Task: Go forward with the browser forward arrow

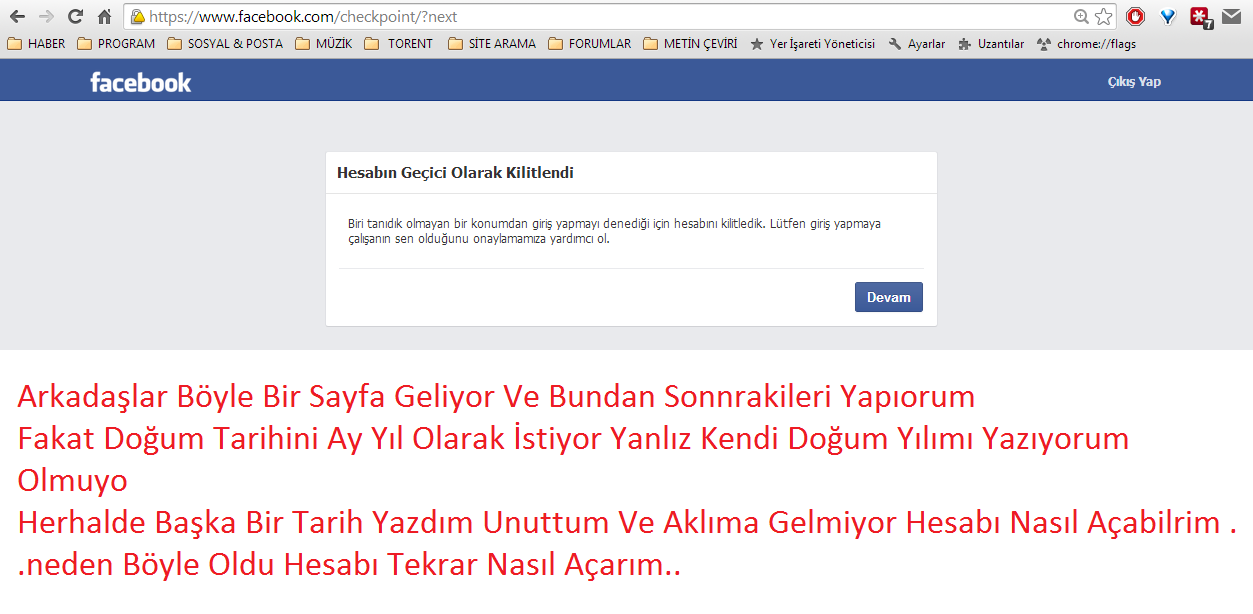Action: coord(46,16)
